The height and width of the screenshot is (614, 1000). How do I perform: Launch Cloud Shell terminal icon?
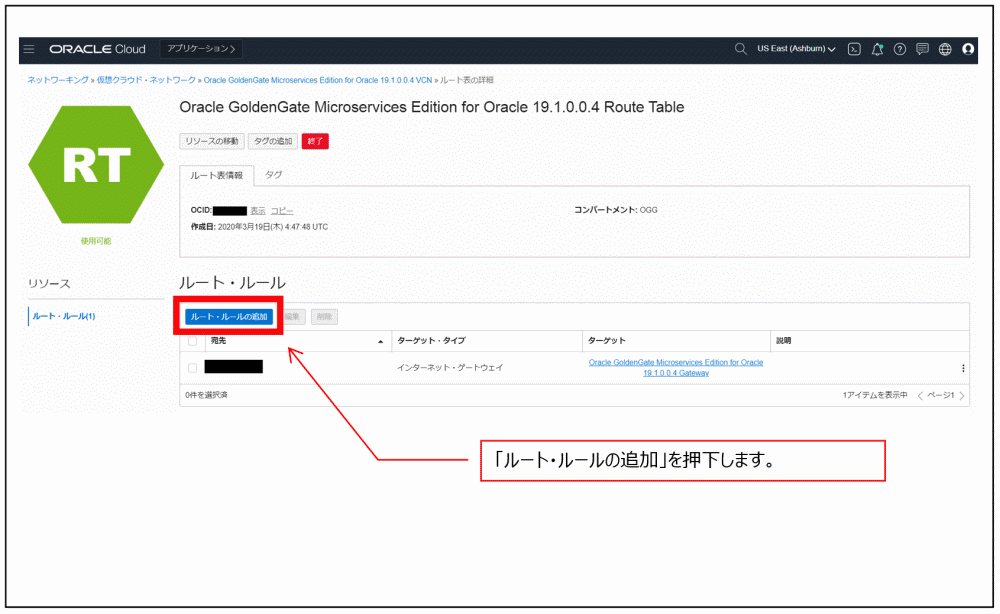[x=854, y=49]
